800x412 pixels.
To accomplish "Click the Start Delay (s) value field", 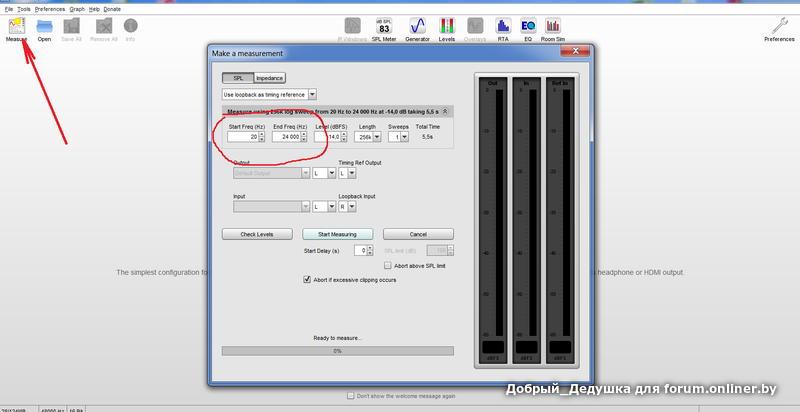I will click(360, 250).
